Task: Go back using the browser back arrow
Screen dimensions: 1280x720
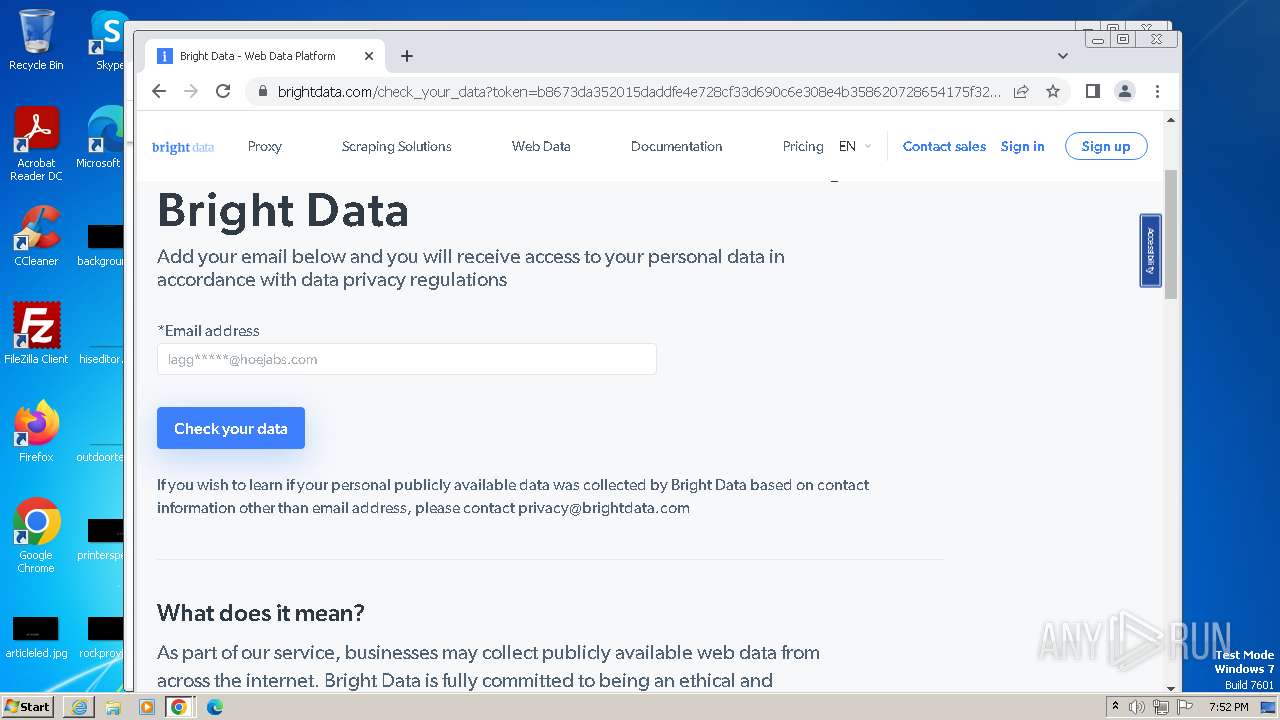Action: (x=159, y=91)
